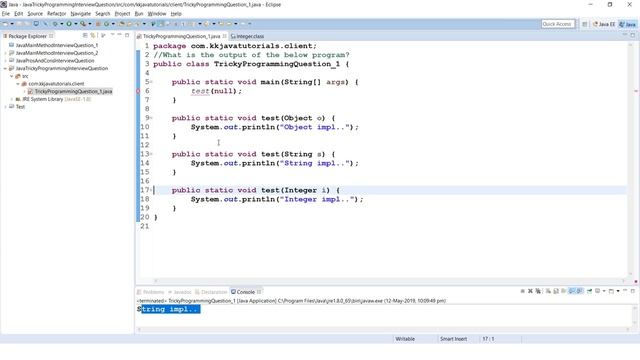Select JavaProsAndConsInterviewQuestion project
This screenshot has height=360, width=640.
coord(55,60)
